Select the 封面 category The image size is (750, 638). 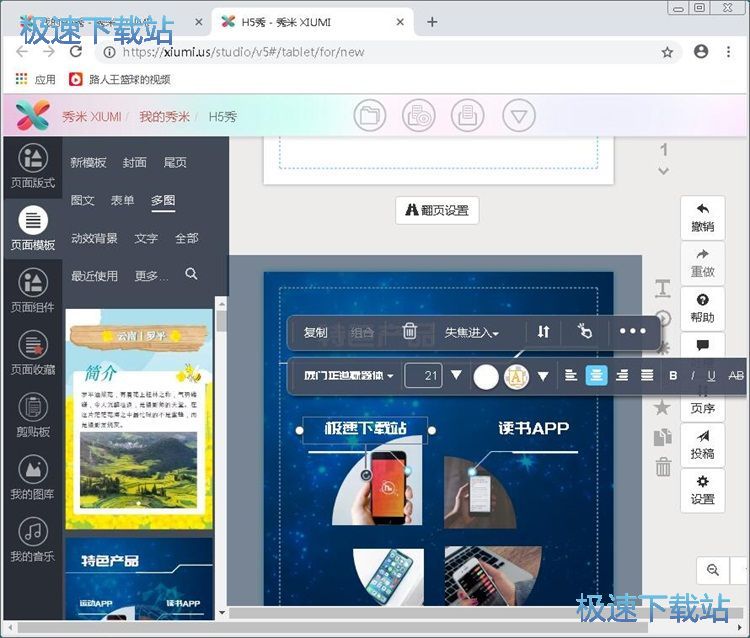click(x=134, y=163)
